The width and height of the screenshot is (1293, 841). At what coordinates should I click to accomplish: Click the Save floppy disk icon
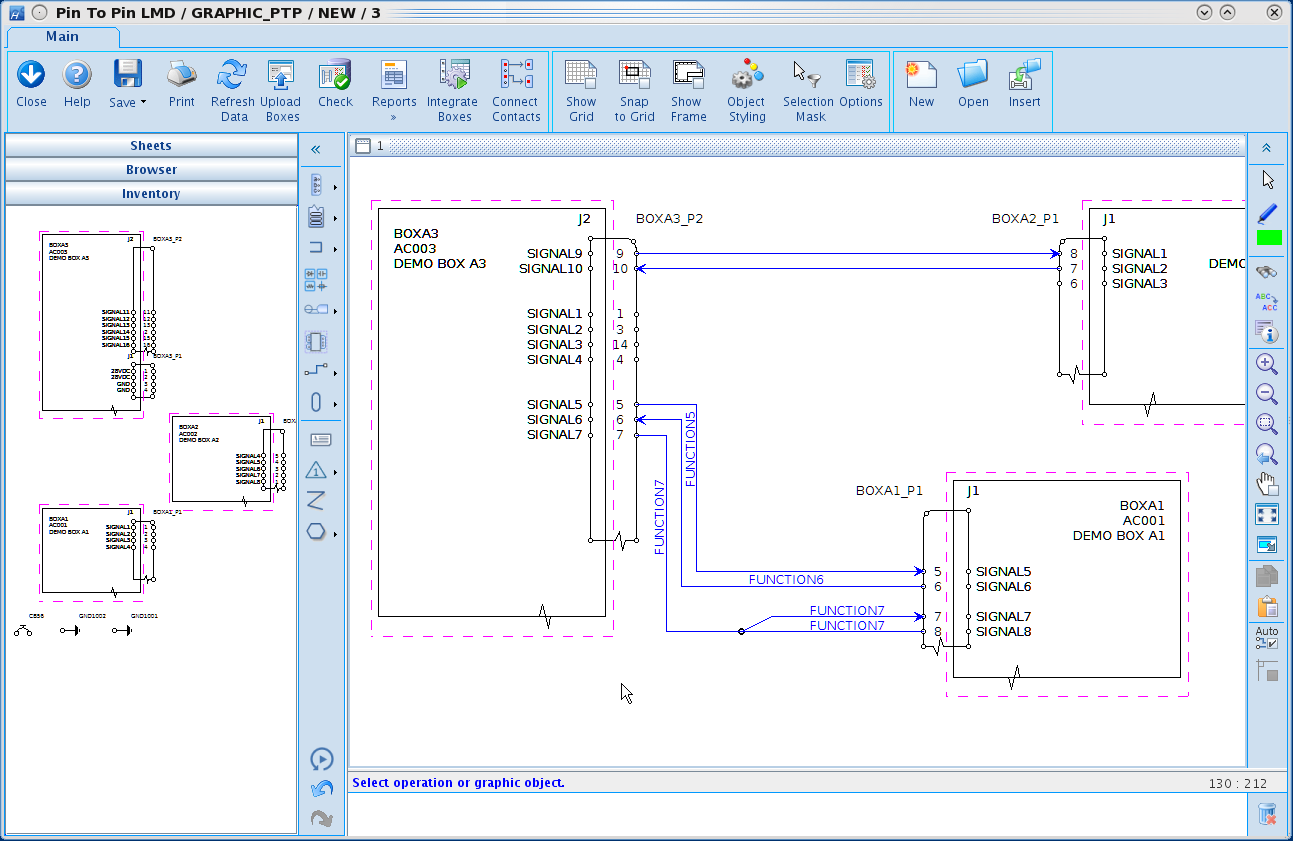[x=126, y=75]
